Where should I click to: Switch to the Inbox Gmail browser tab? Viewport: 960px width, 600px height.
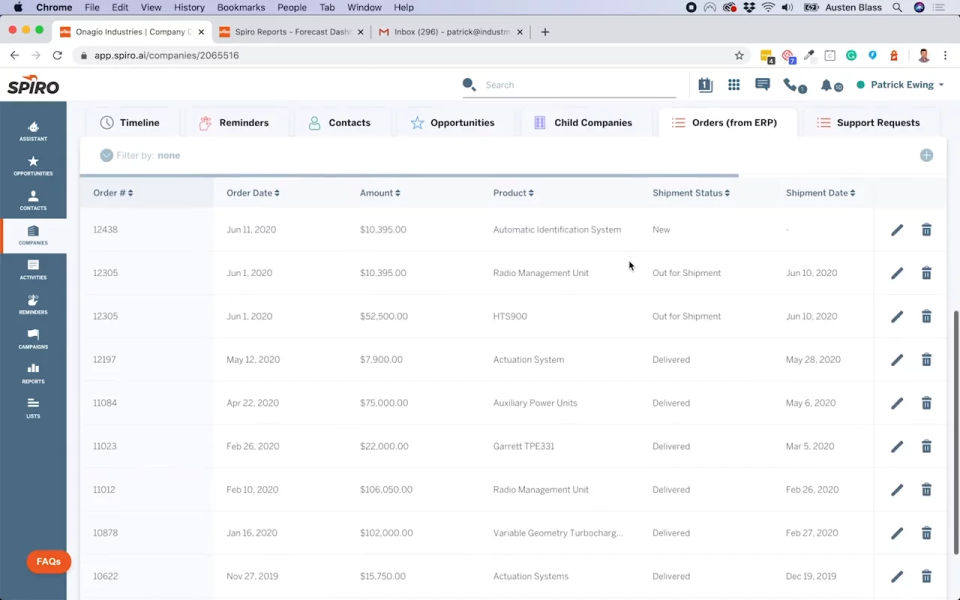point(451,32)
